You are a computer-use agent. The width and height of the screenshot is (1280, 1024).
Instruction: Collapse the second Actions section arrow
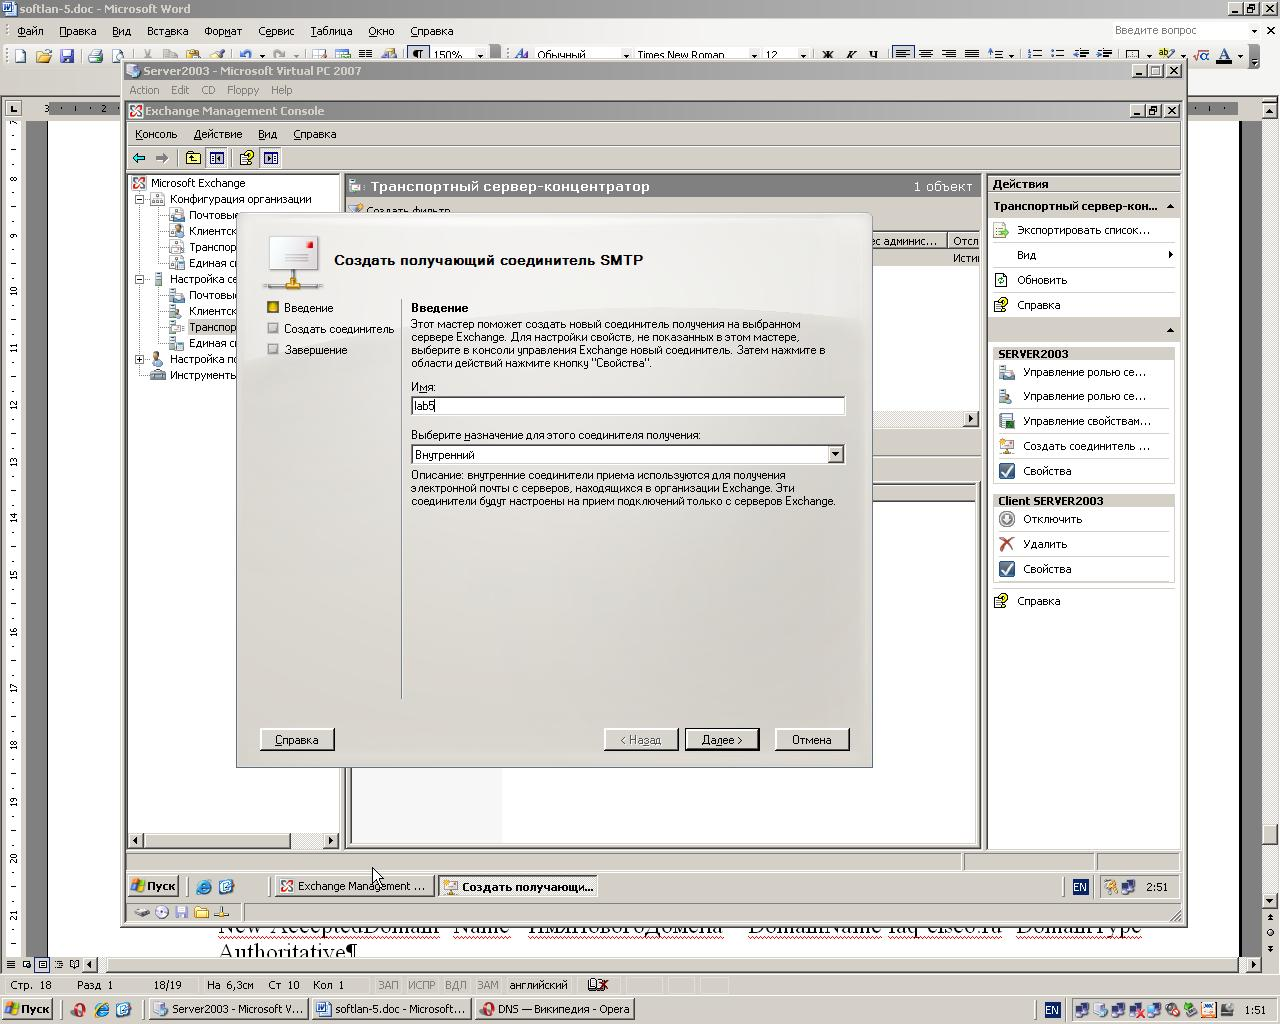pos(1170,330)
